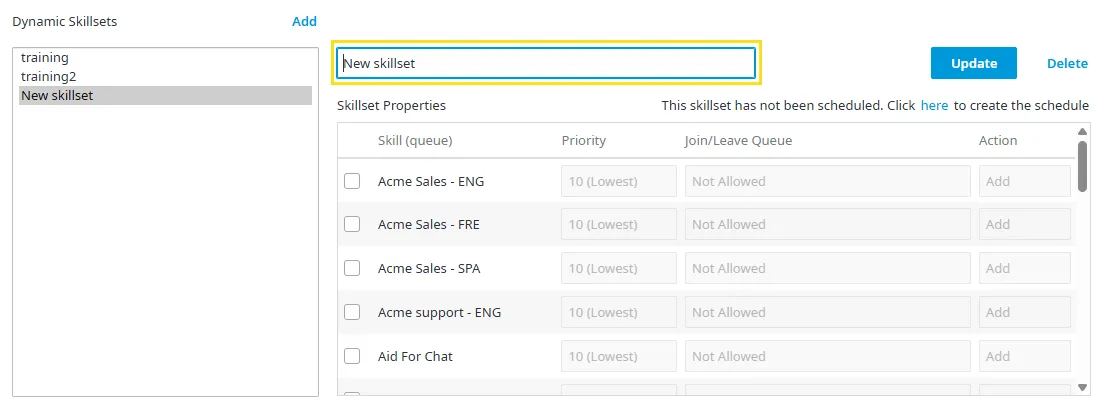The image size is (1105, 411).
Task: Click the scroll down arrow in skillset table
Action: [x=1082, y=387]
